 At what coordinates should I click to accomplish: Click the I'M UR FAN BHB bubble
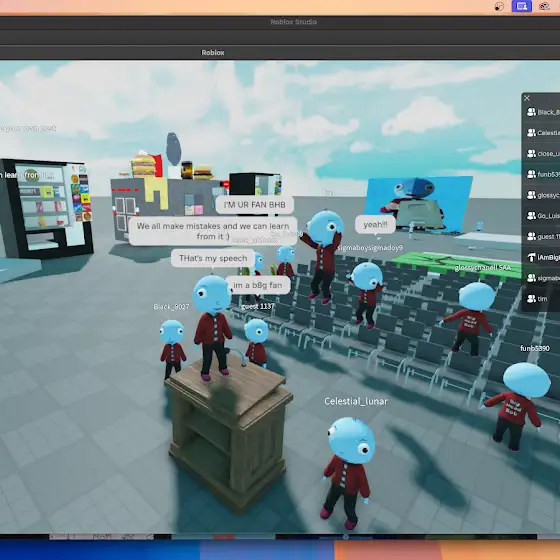(255, 205)
